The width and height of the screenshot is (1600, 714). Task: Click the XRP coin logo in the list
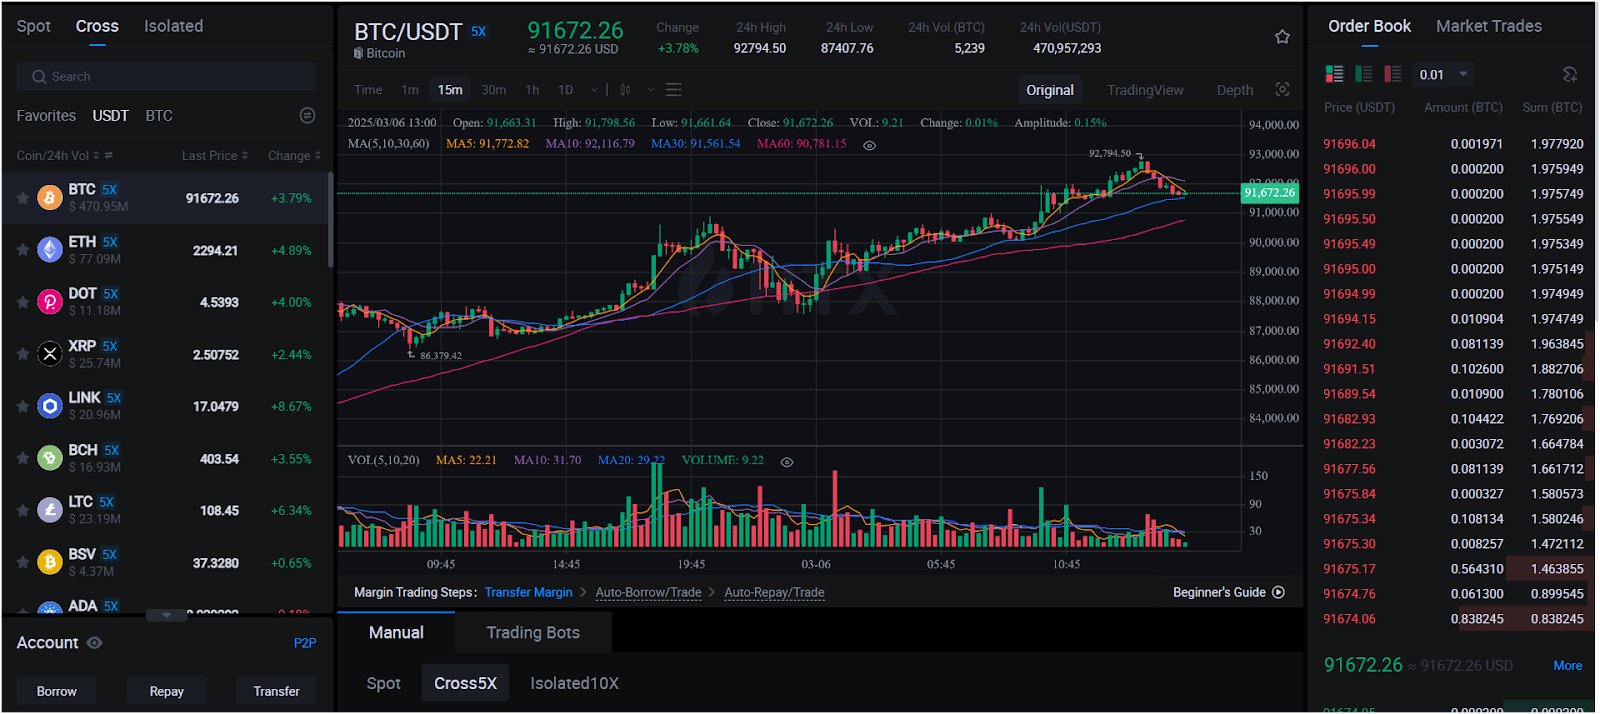50,353
